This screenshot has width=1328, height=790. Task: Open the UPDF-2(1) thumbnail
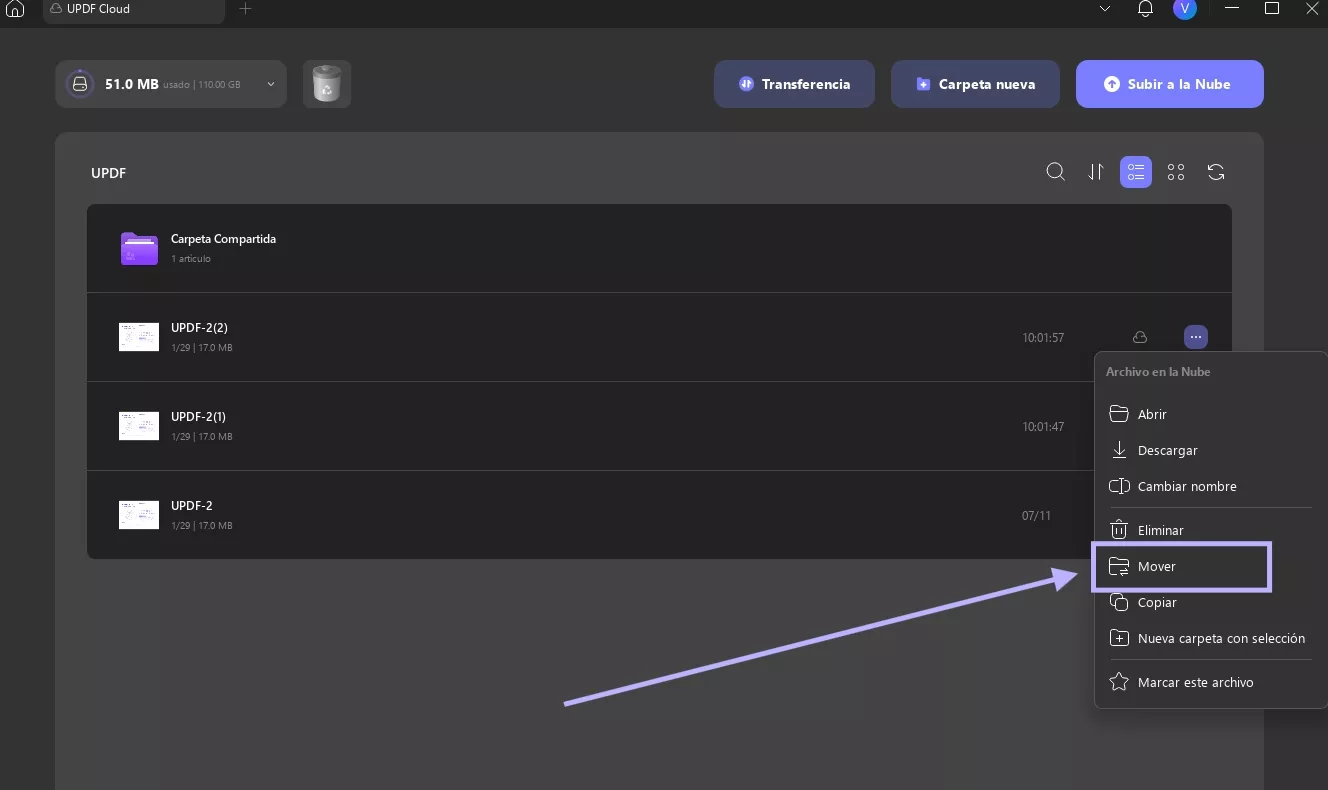[x=139, y=426]
